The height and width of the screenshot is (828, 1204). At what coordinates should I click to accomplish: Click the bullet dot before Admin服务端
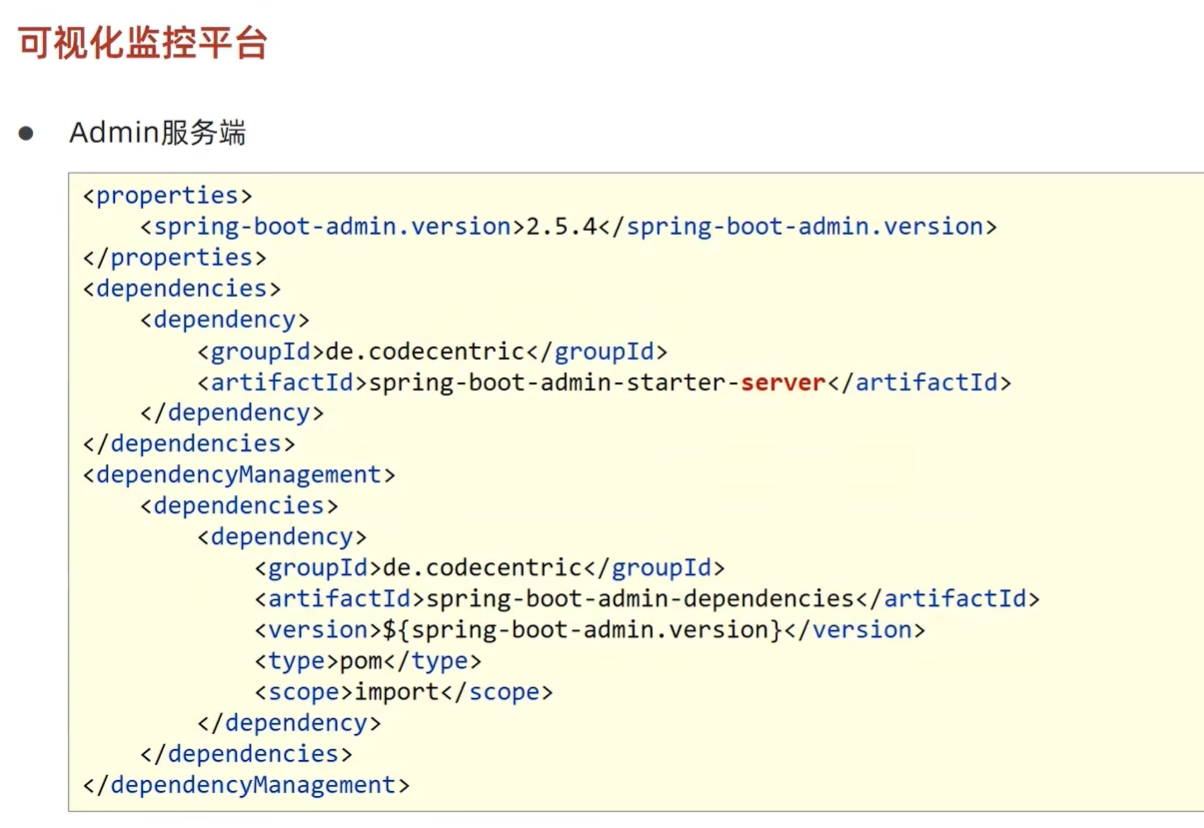[x=26, y=133]
